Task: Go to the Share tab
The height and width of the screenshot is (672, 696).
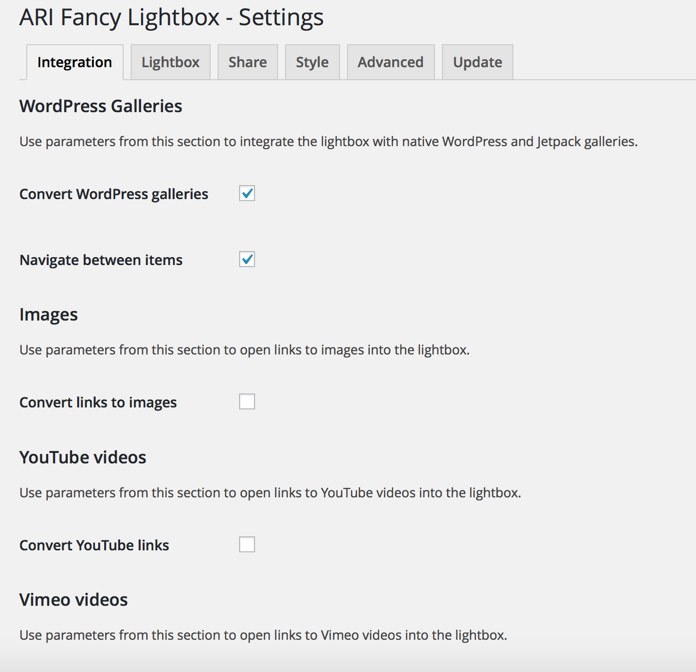Action: pos(247,62)
